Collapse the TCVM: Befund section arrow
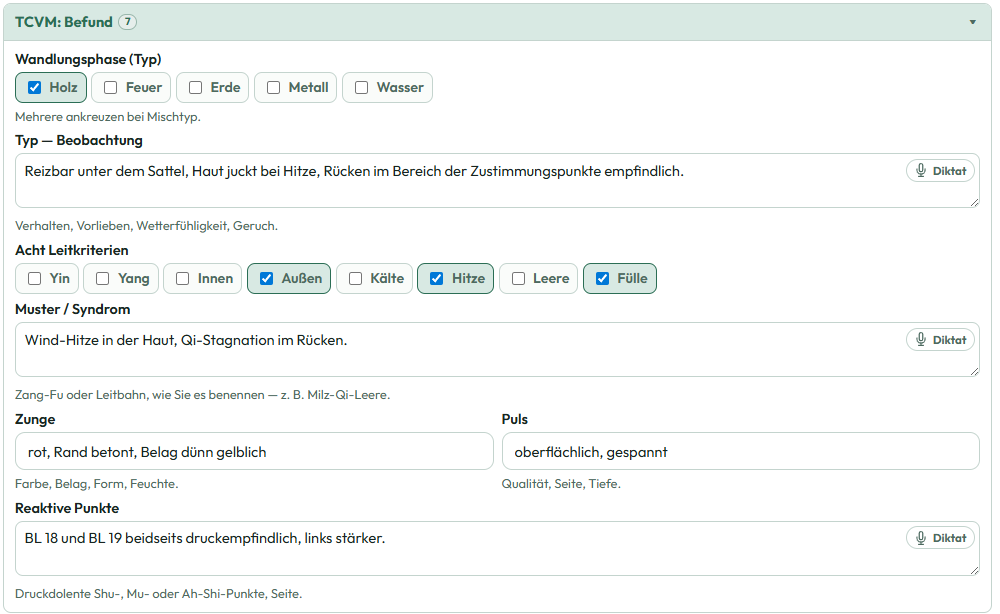 click(x=973, y=22)
